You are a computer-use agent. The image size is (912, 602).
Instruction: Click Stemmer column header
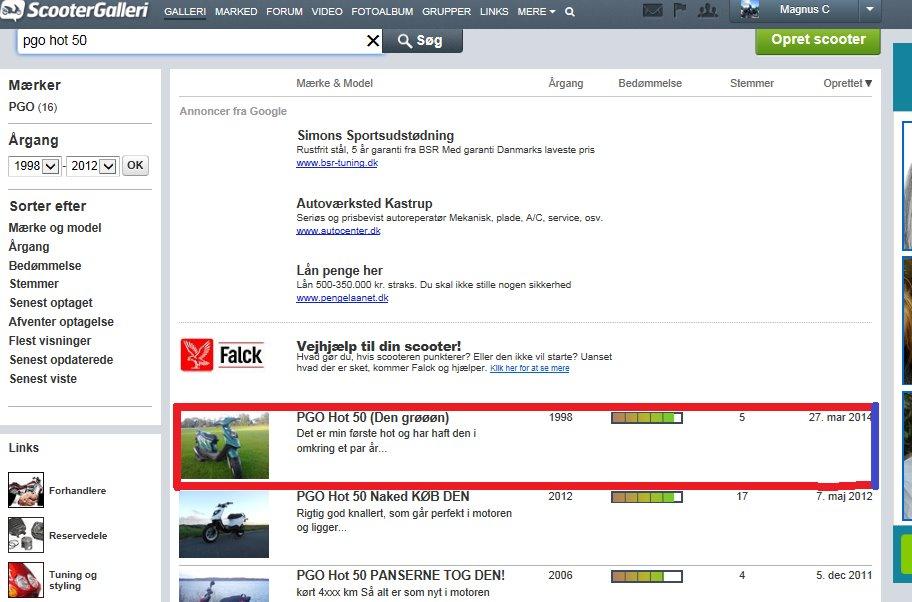click(x=752, y=83)
